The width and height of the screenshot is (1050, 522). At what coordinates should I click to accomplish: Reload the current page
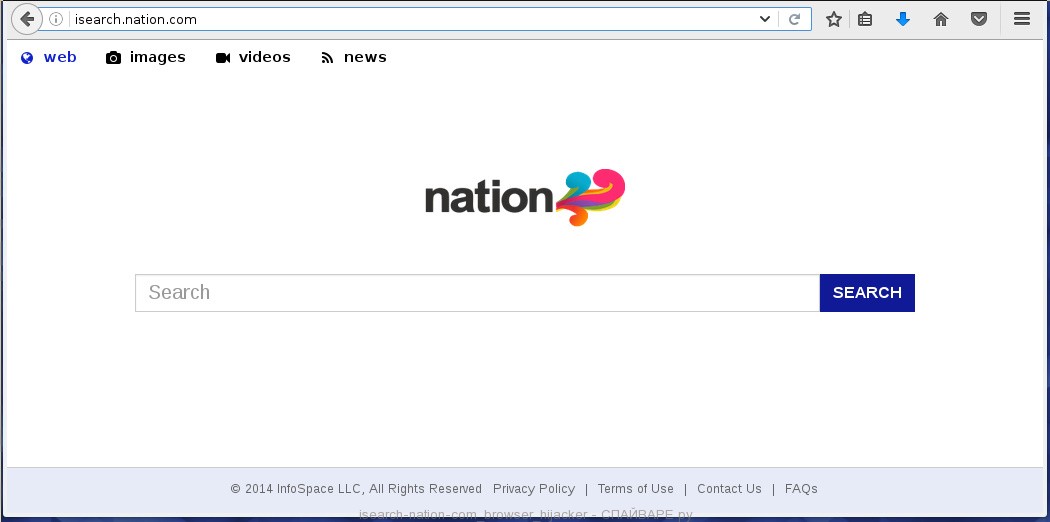pyautogui.click(x=795, y=19)
